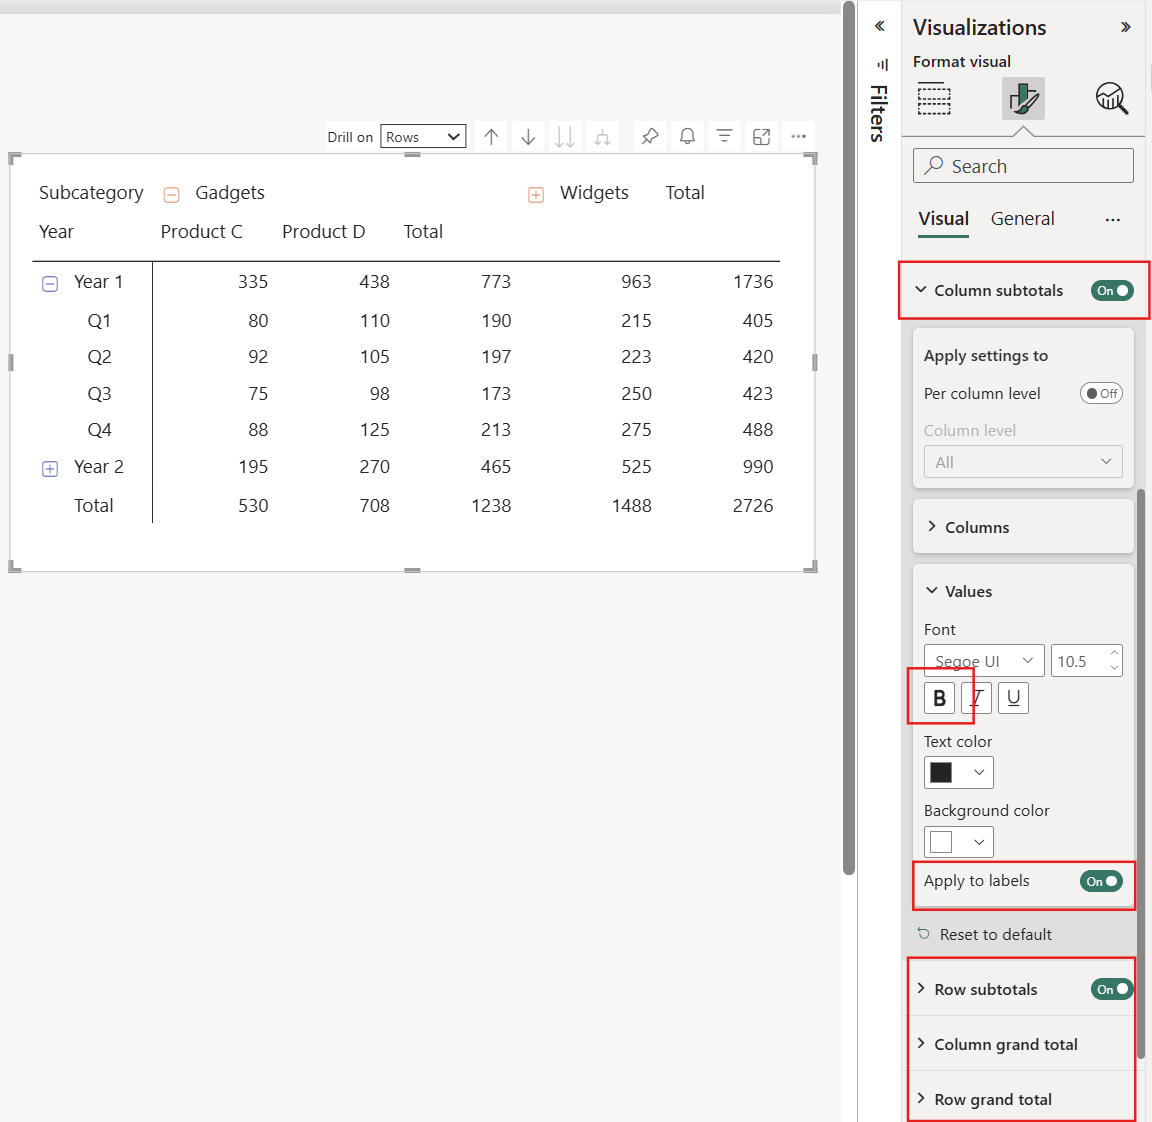Increase font size with up stepper
The image size is (1152, 1122).
(x=1115, y=652)
